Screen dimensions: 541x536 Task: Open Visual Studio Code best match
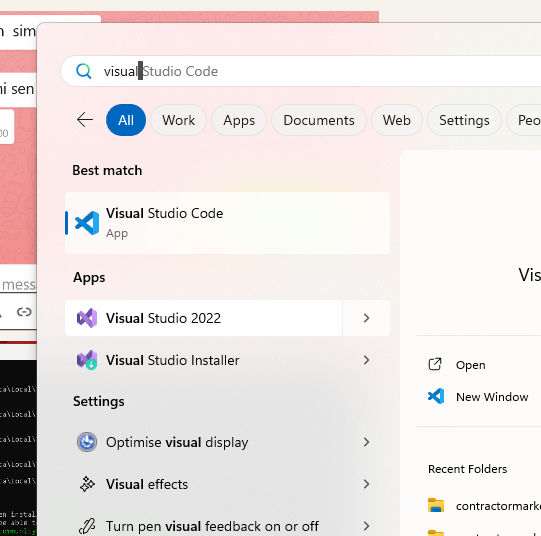[227, 223]
